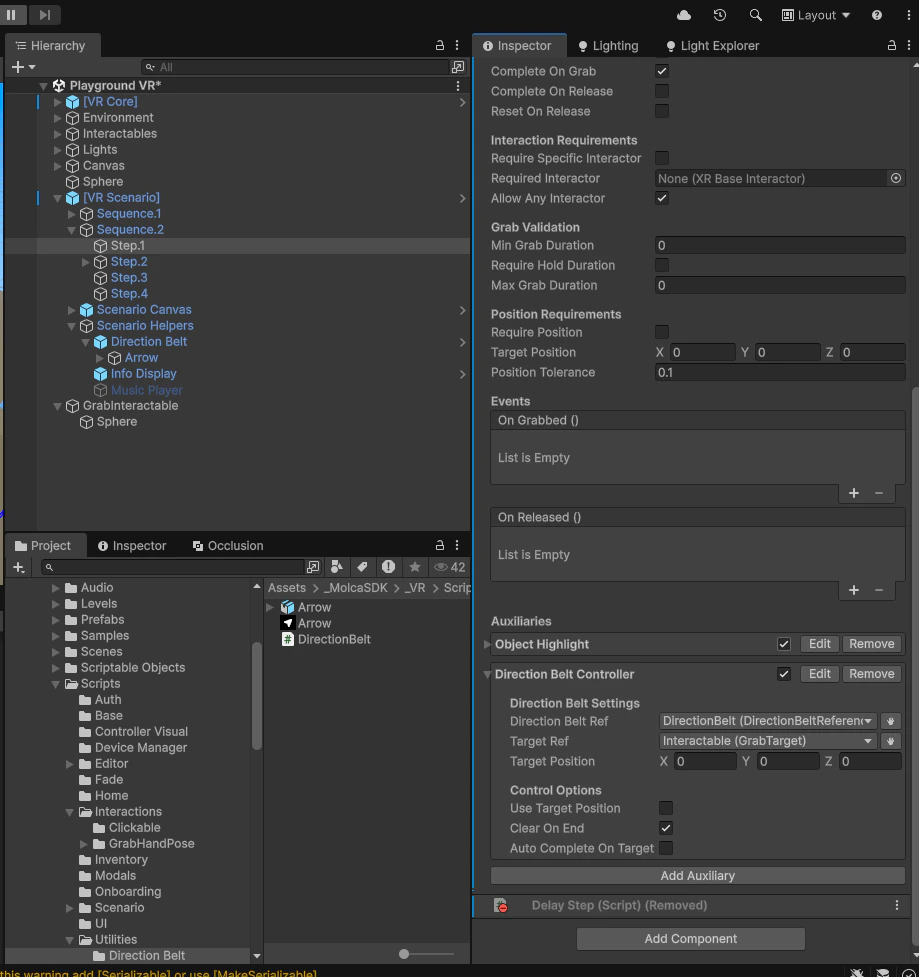Click the Hierarchy create plus dropdown

(x=23, y=67)
